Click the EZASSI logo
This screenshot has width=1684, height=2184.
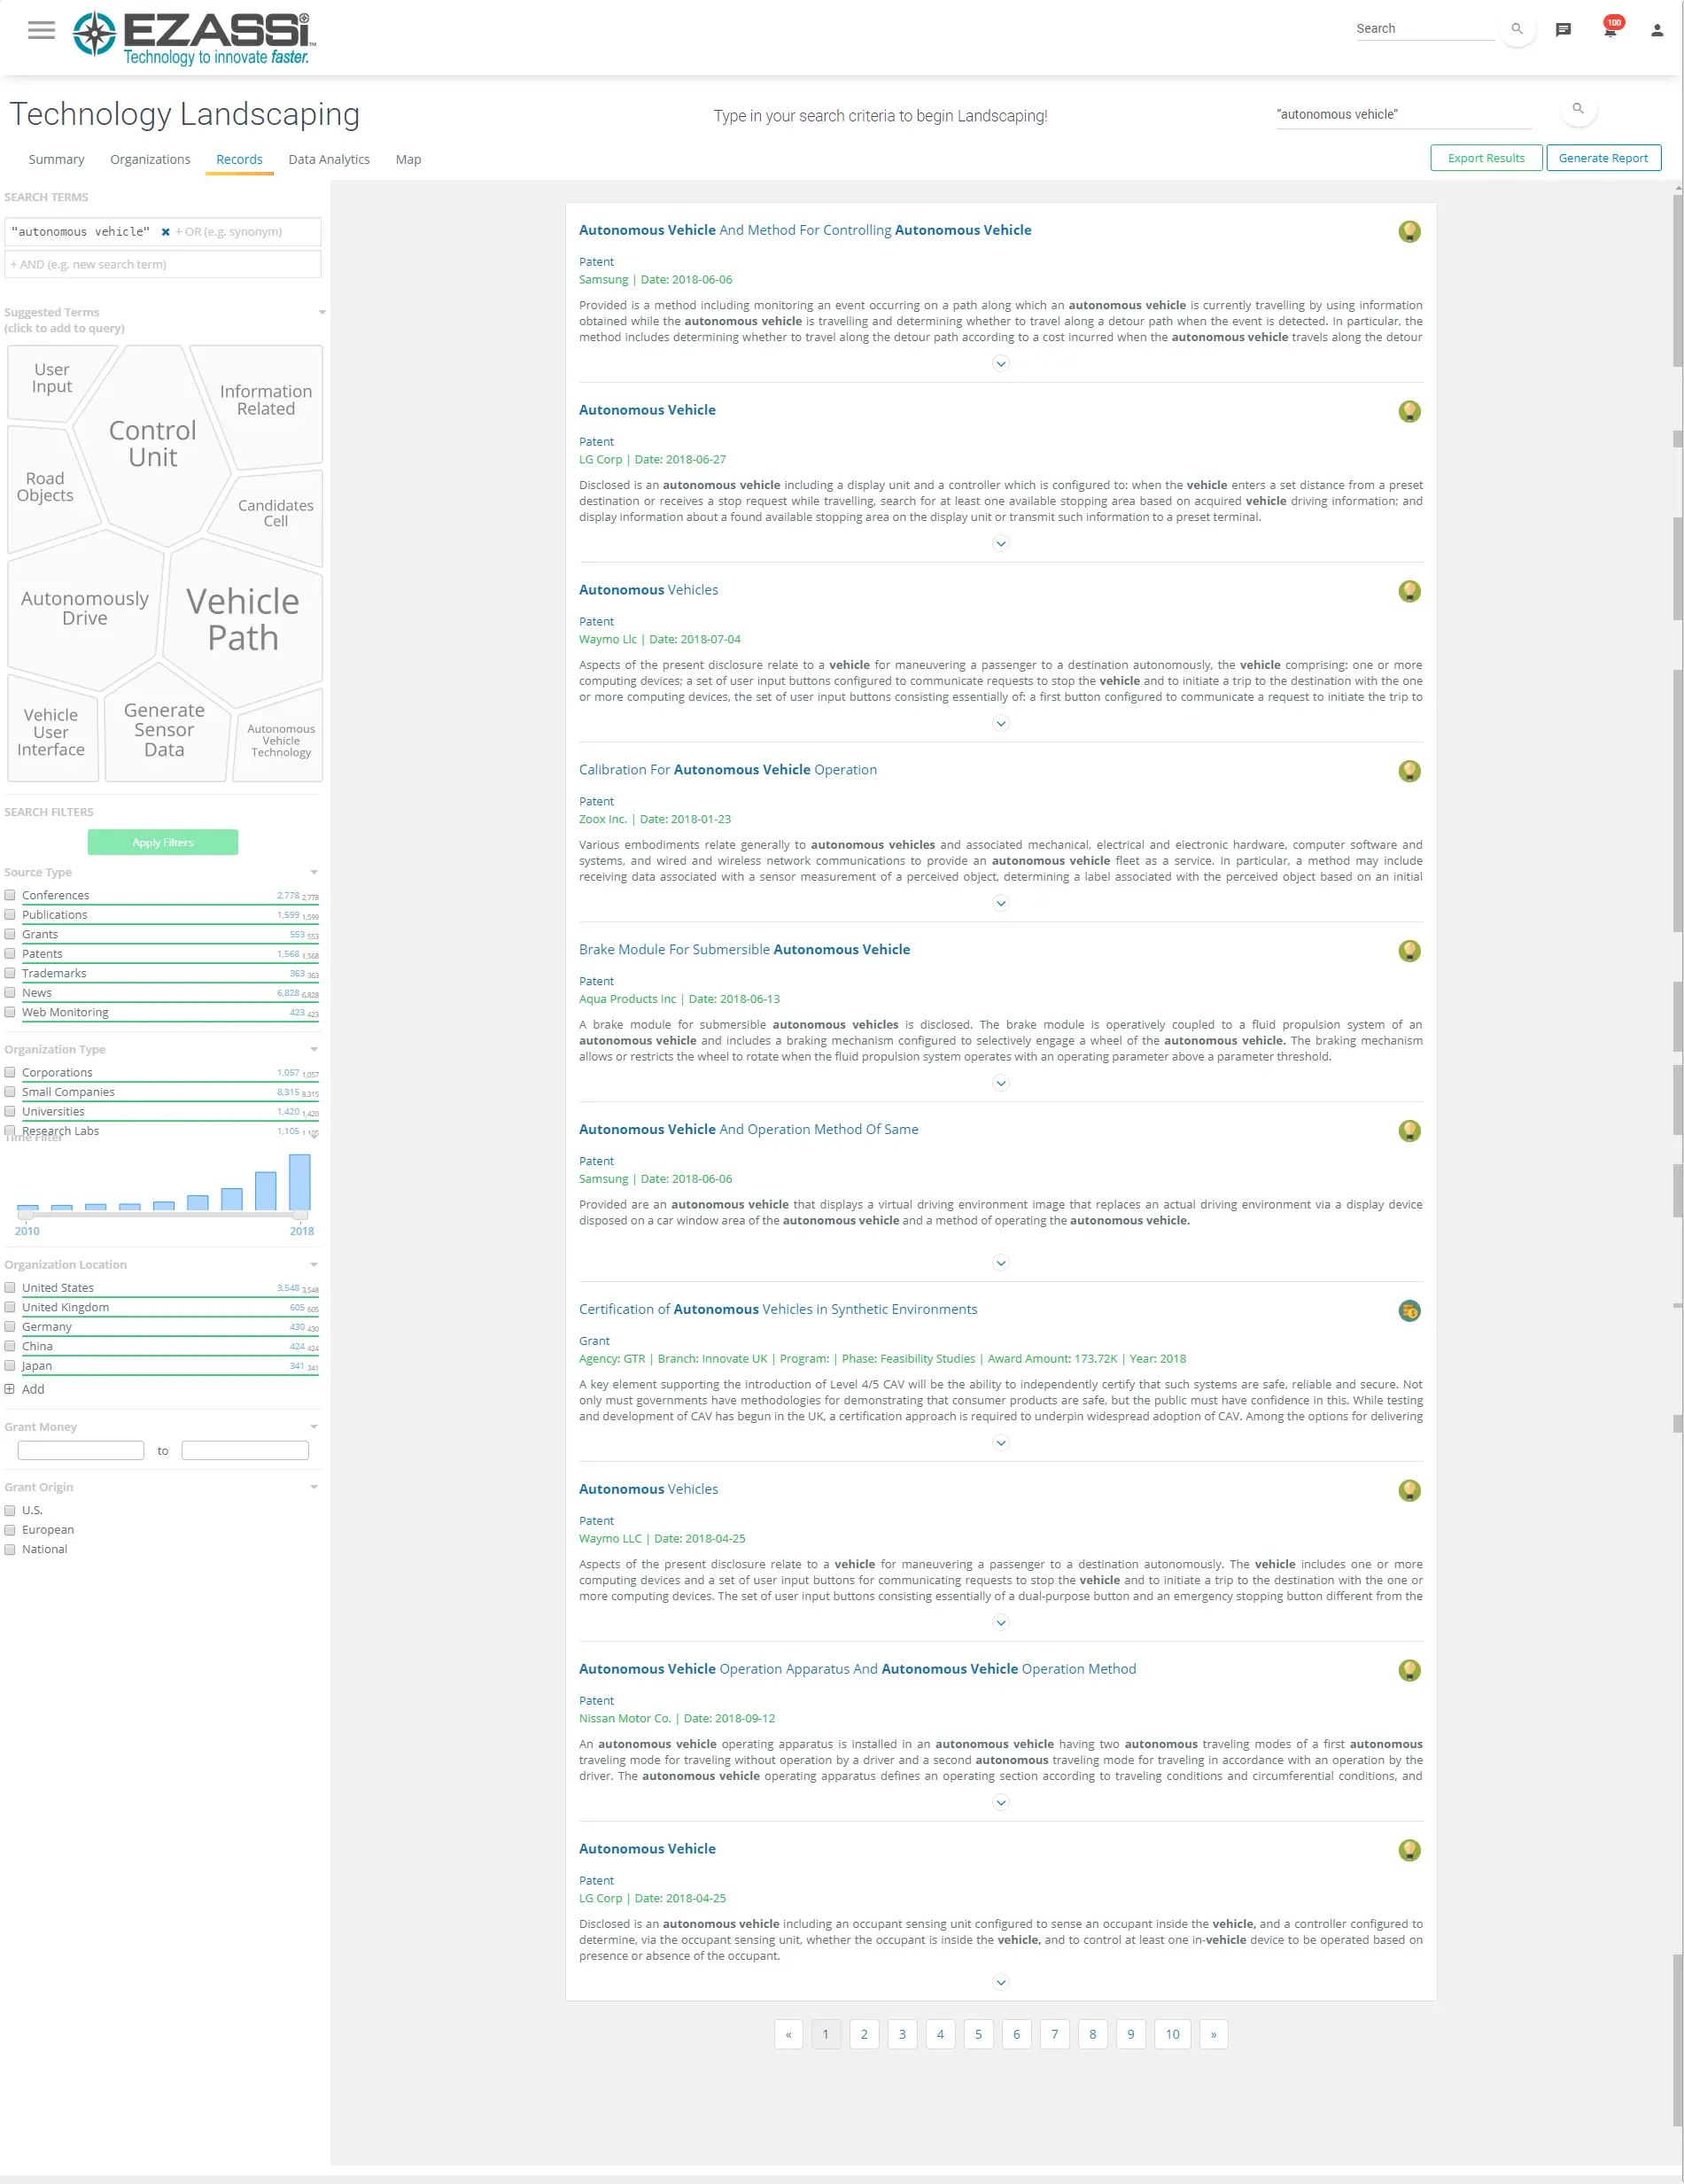tap(194, 38)
